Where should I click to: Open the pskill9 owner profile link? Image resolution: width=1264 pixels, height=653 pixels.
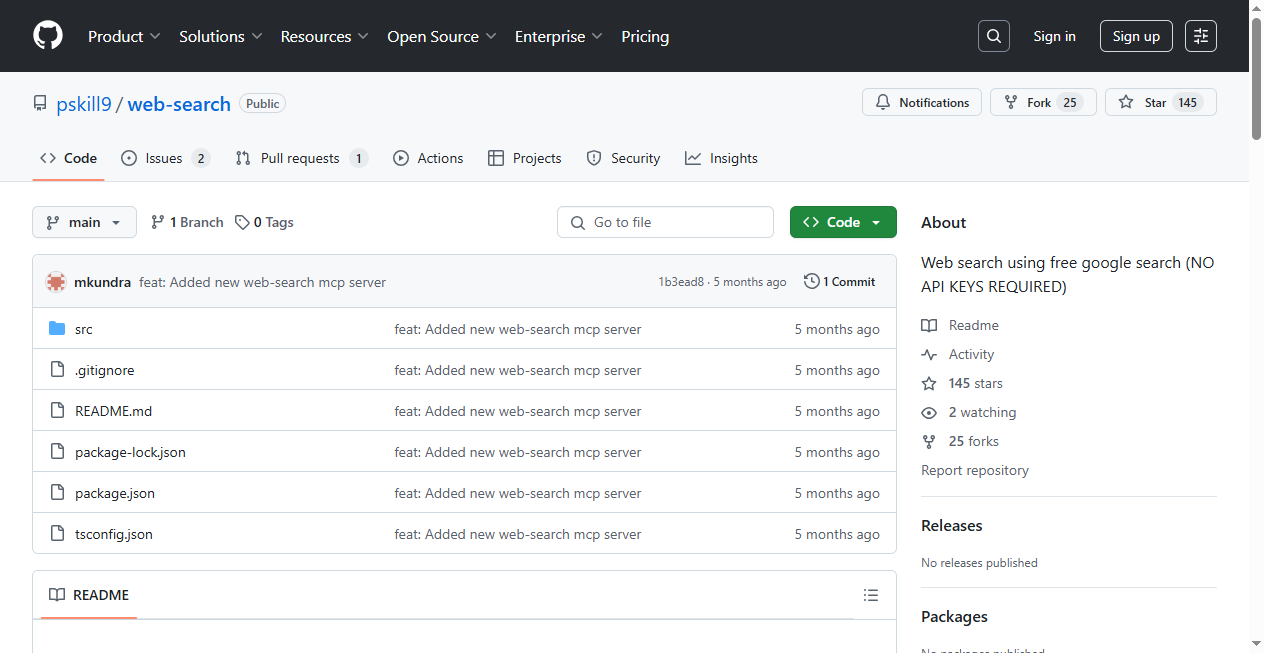click(84, 104)
